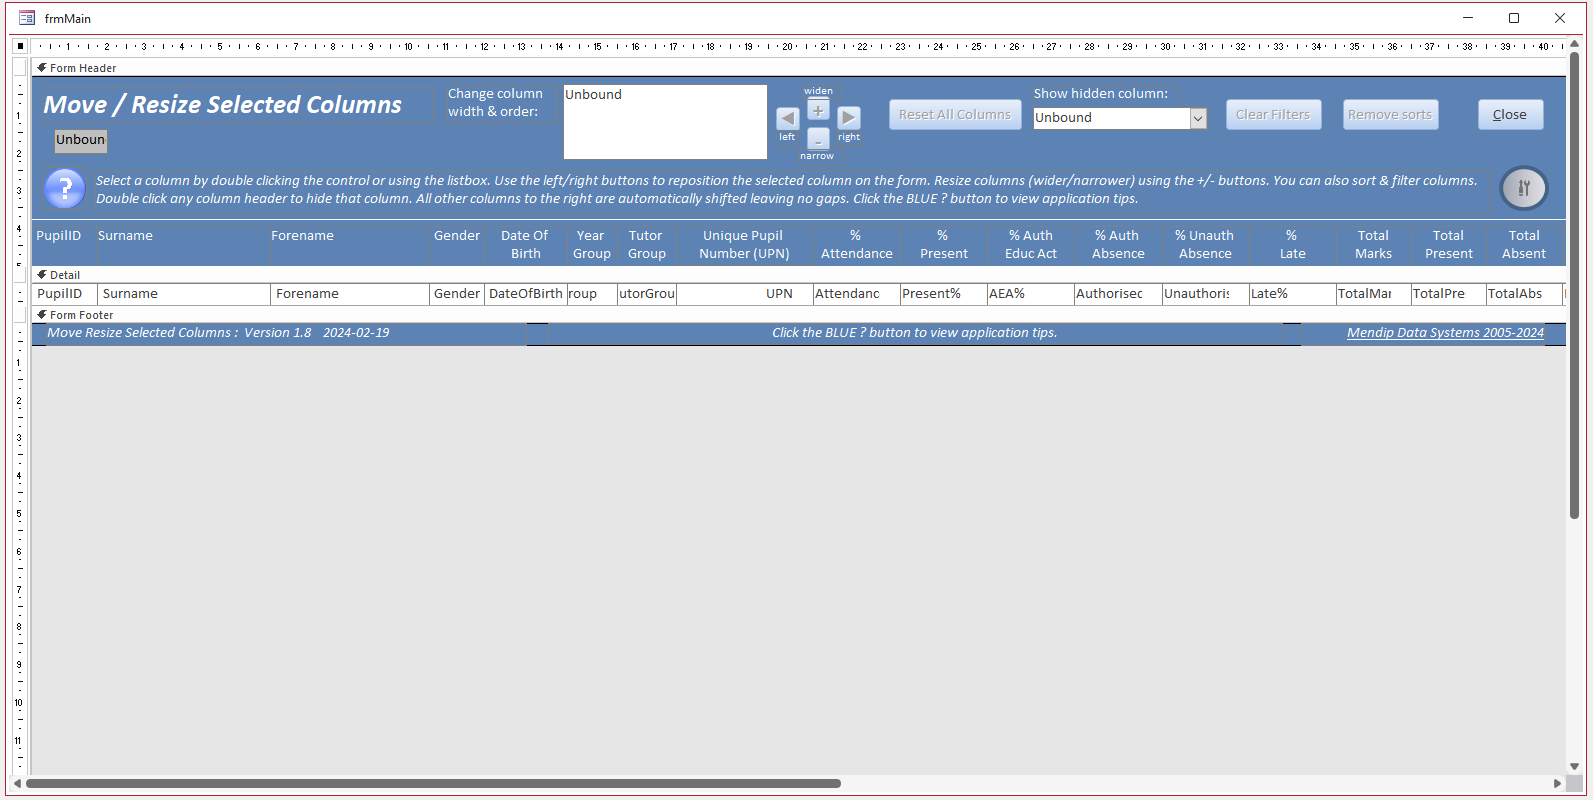Open the Mendip Data Systems 2005-2024 link
The height and width of the screenshot is (800, 1593).
pos(1445,333)
